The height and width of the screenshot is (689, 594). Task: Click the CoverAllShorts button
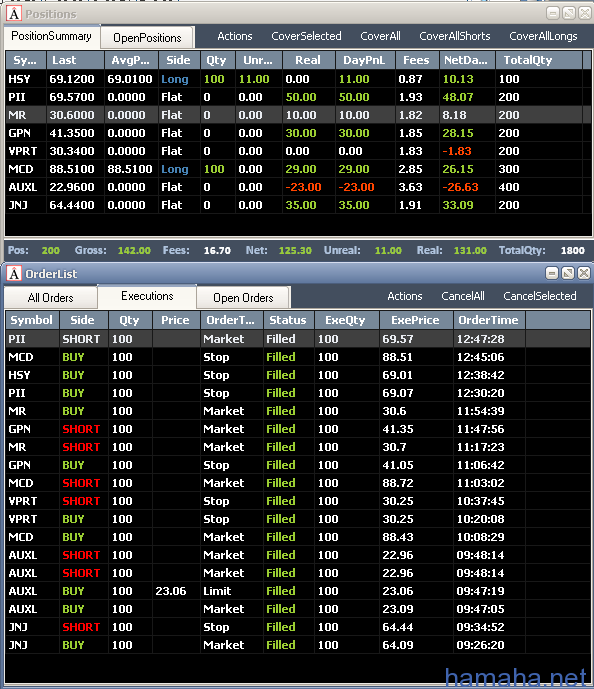455,36
